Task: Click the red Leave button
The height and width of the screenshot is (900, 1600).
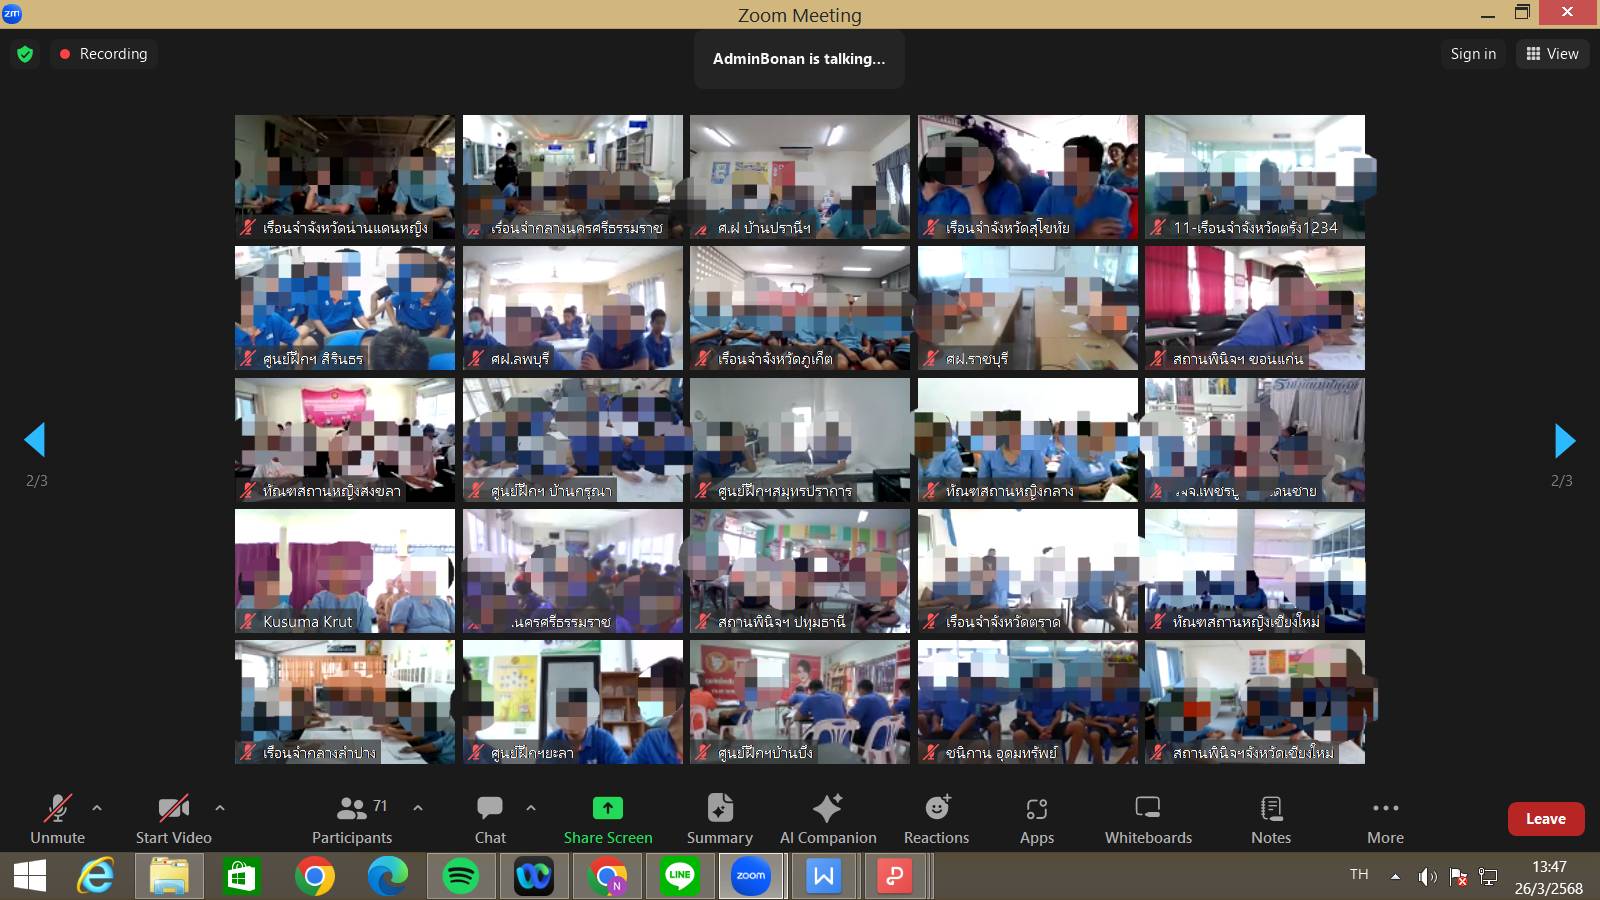Action: click(1545, 819)
